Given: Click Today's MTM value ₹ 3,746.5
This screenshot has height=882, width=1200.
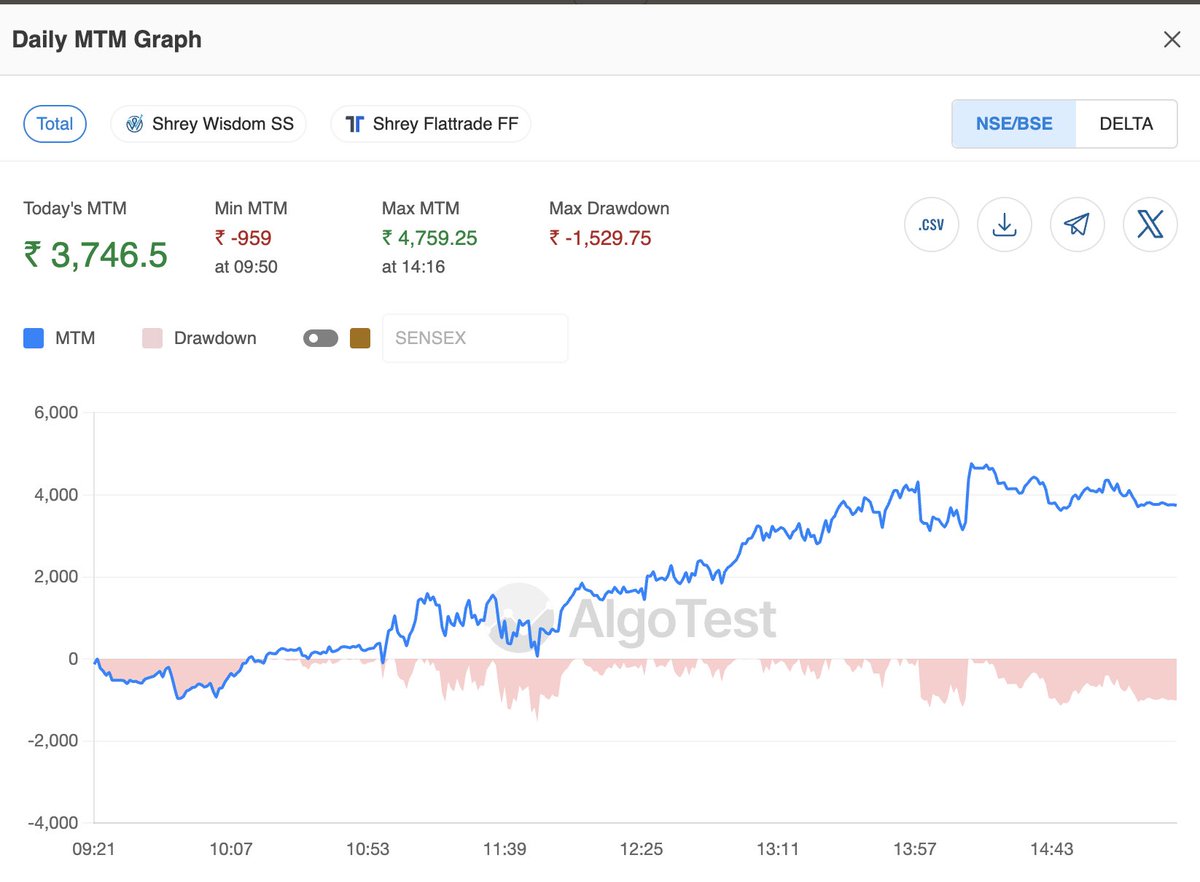Looking at the screenshot, I should (96, 255).
